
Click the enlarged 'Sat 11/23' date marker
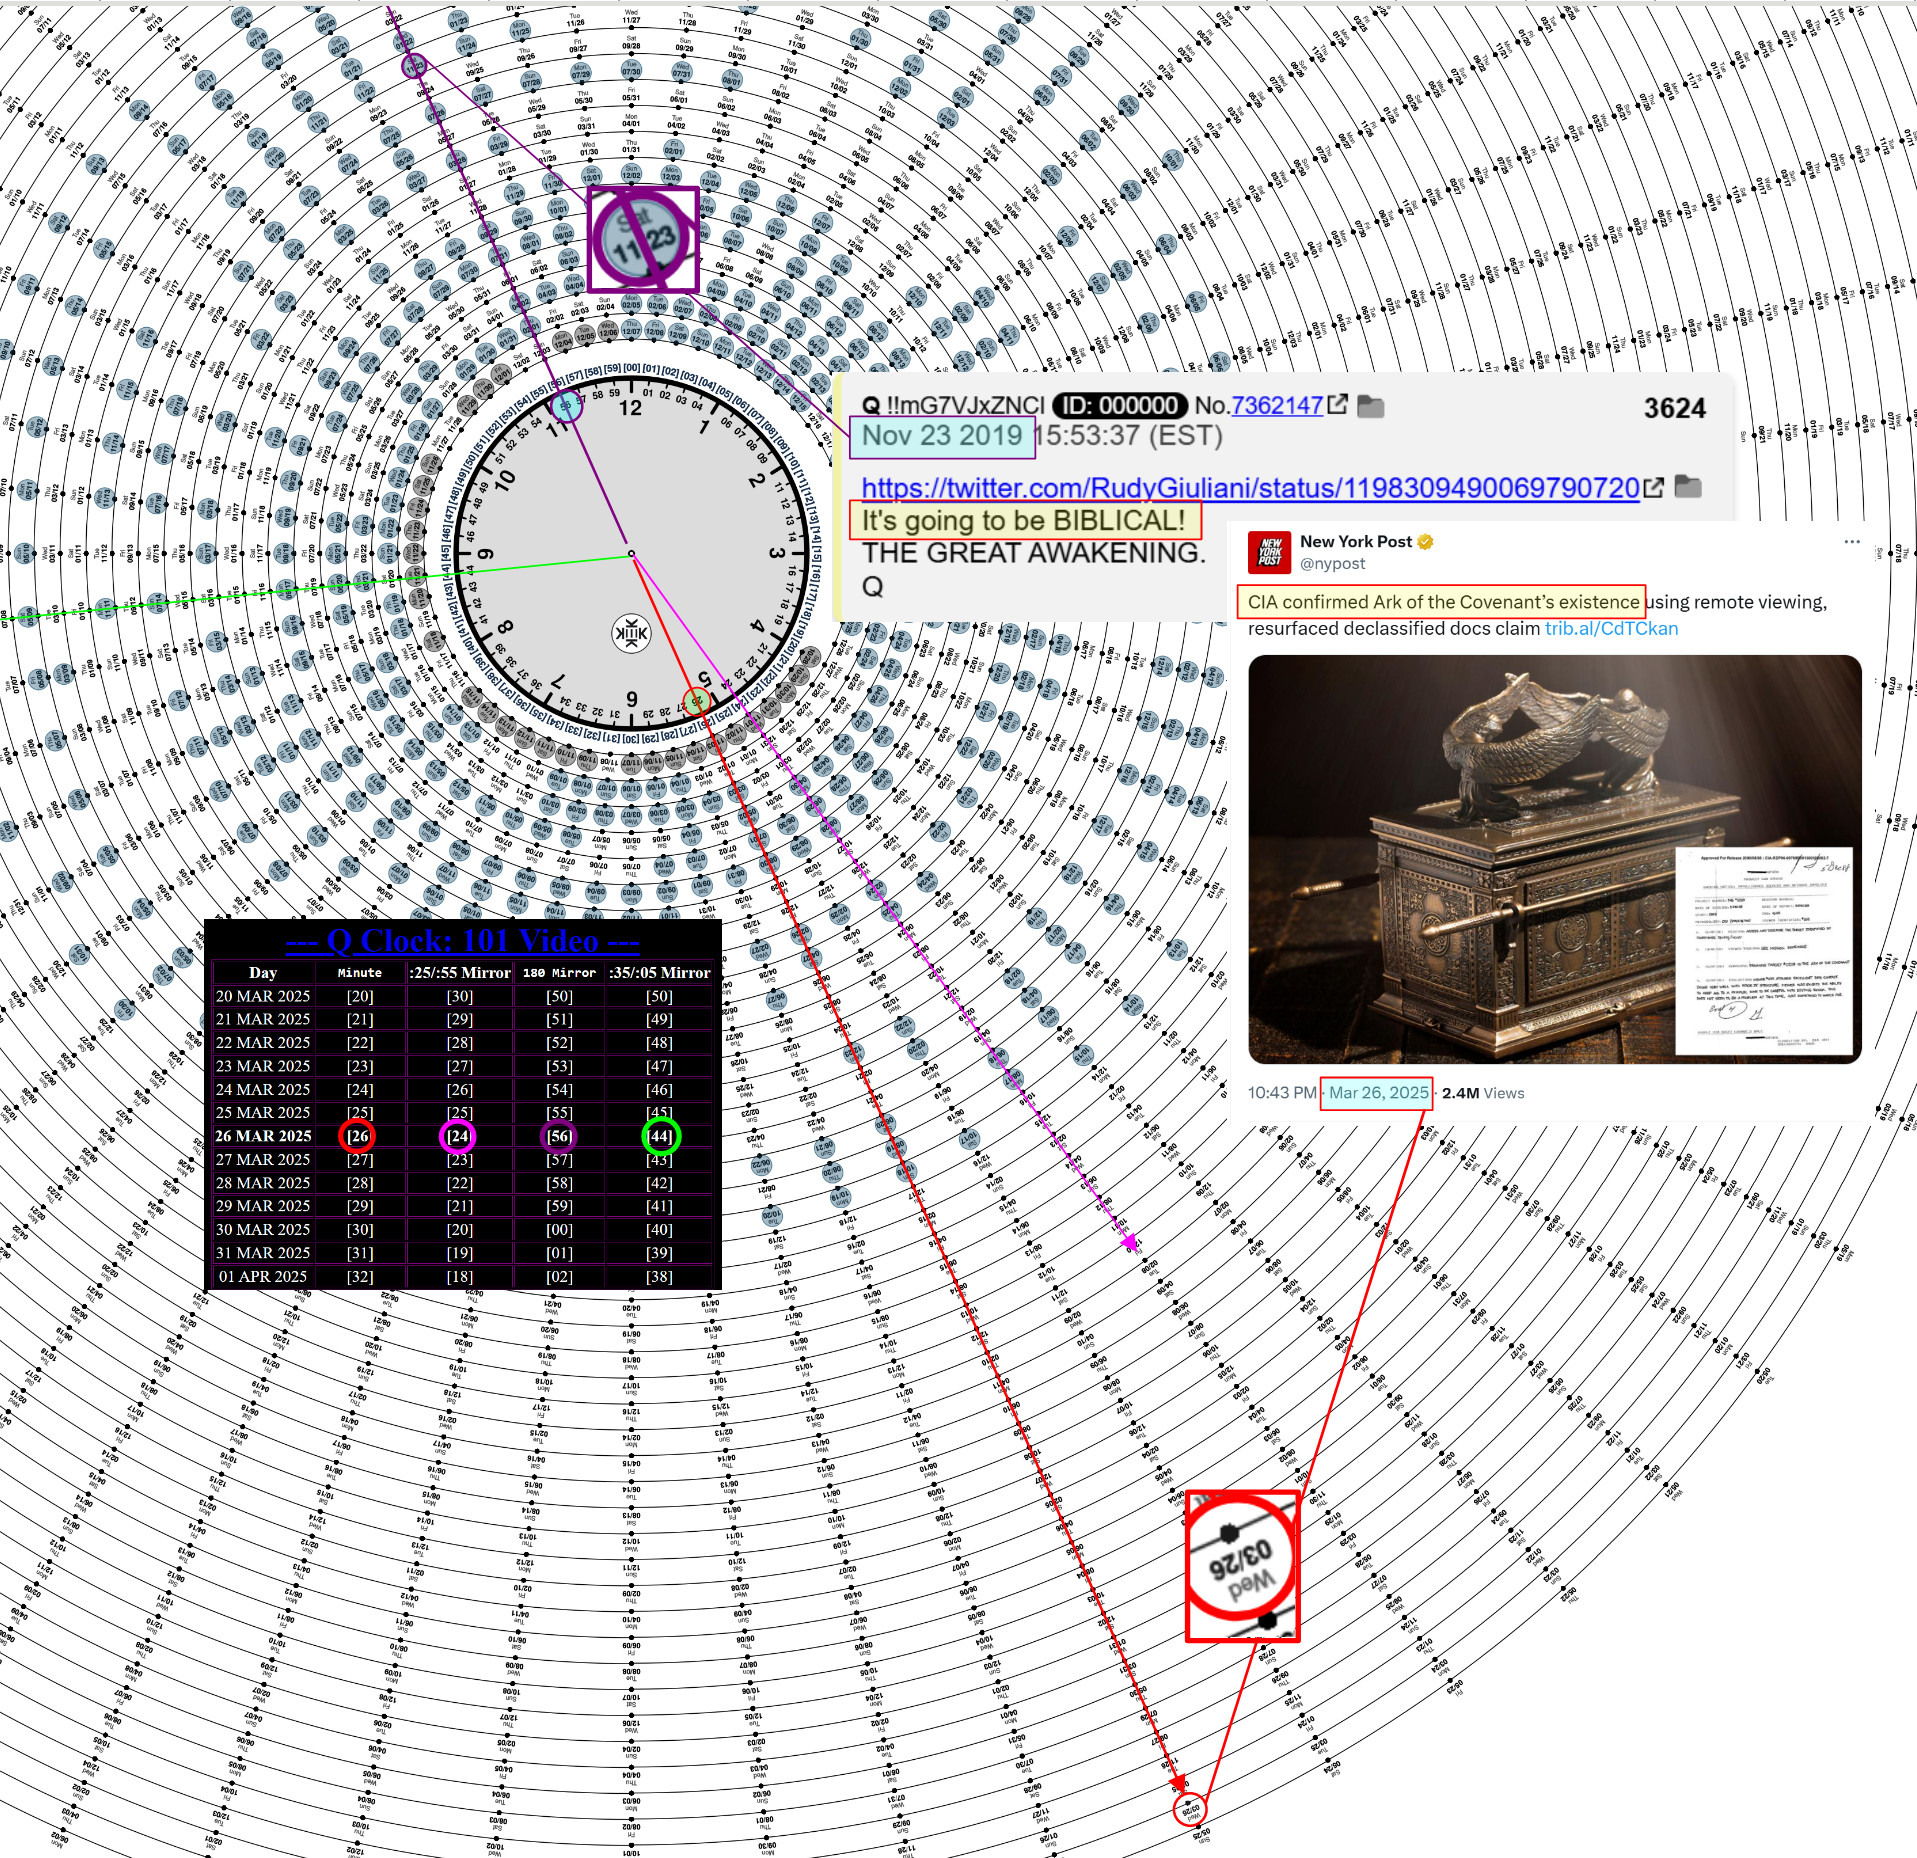643,239
